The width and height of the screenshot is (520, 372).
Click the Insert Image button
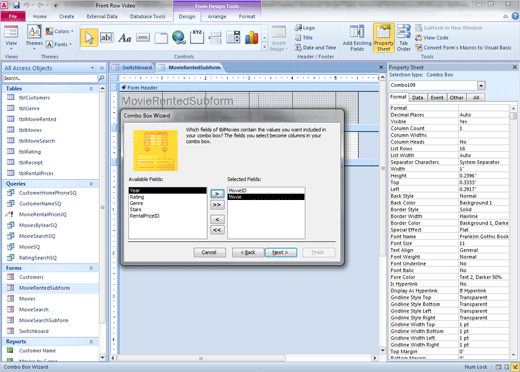point(278,39)
